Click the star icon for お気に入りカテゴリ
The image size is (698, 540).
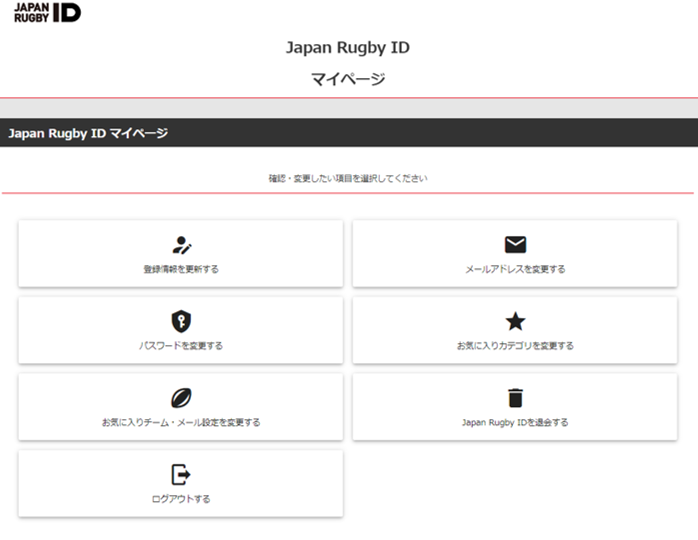pos(515,321)
